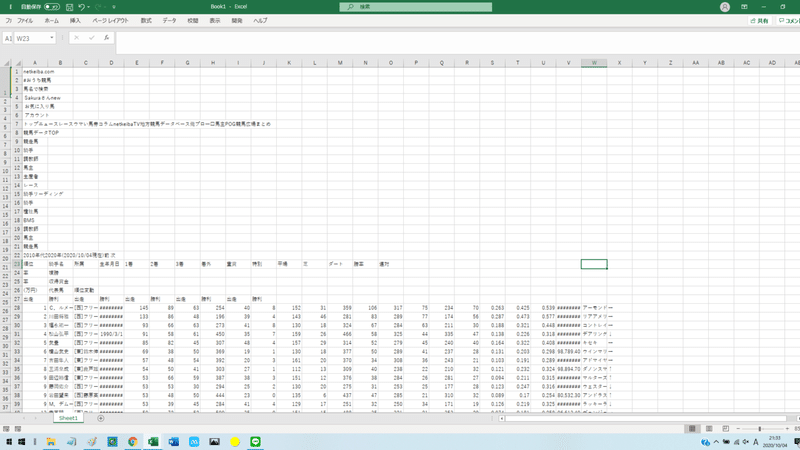Click the confirm checkmark in formula bar
The image size is (800, 450).
[x=91, y=38]
